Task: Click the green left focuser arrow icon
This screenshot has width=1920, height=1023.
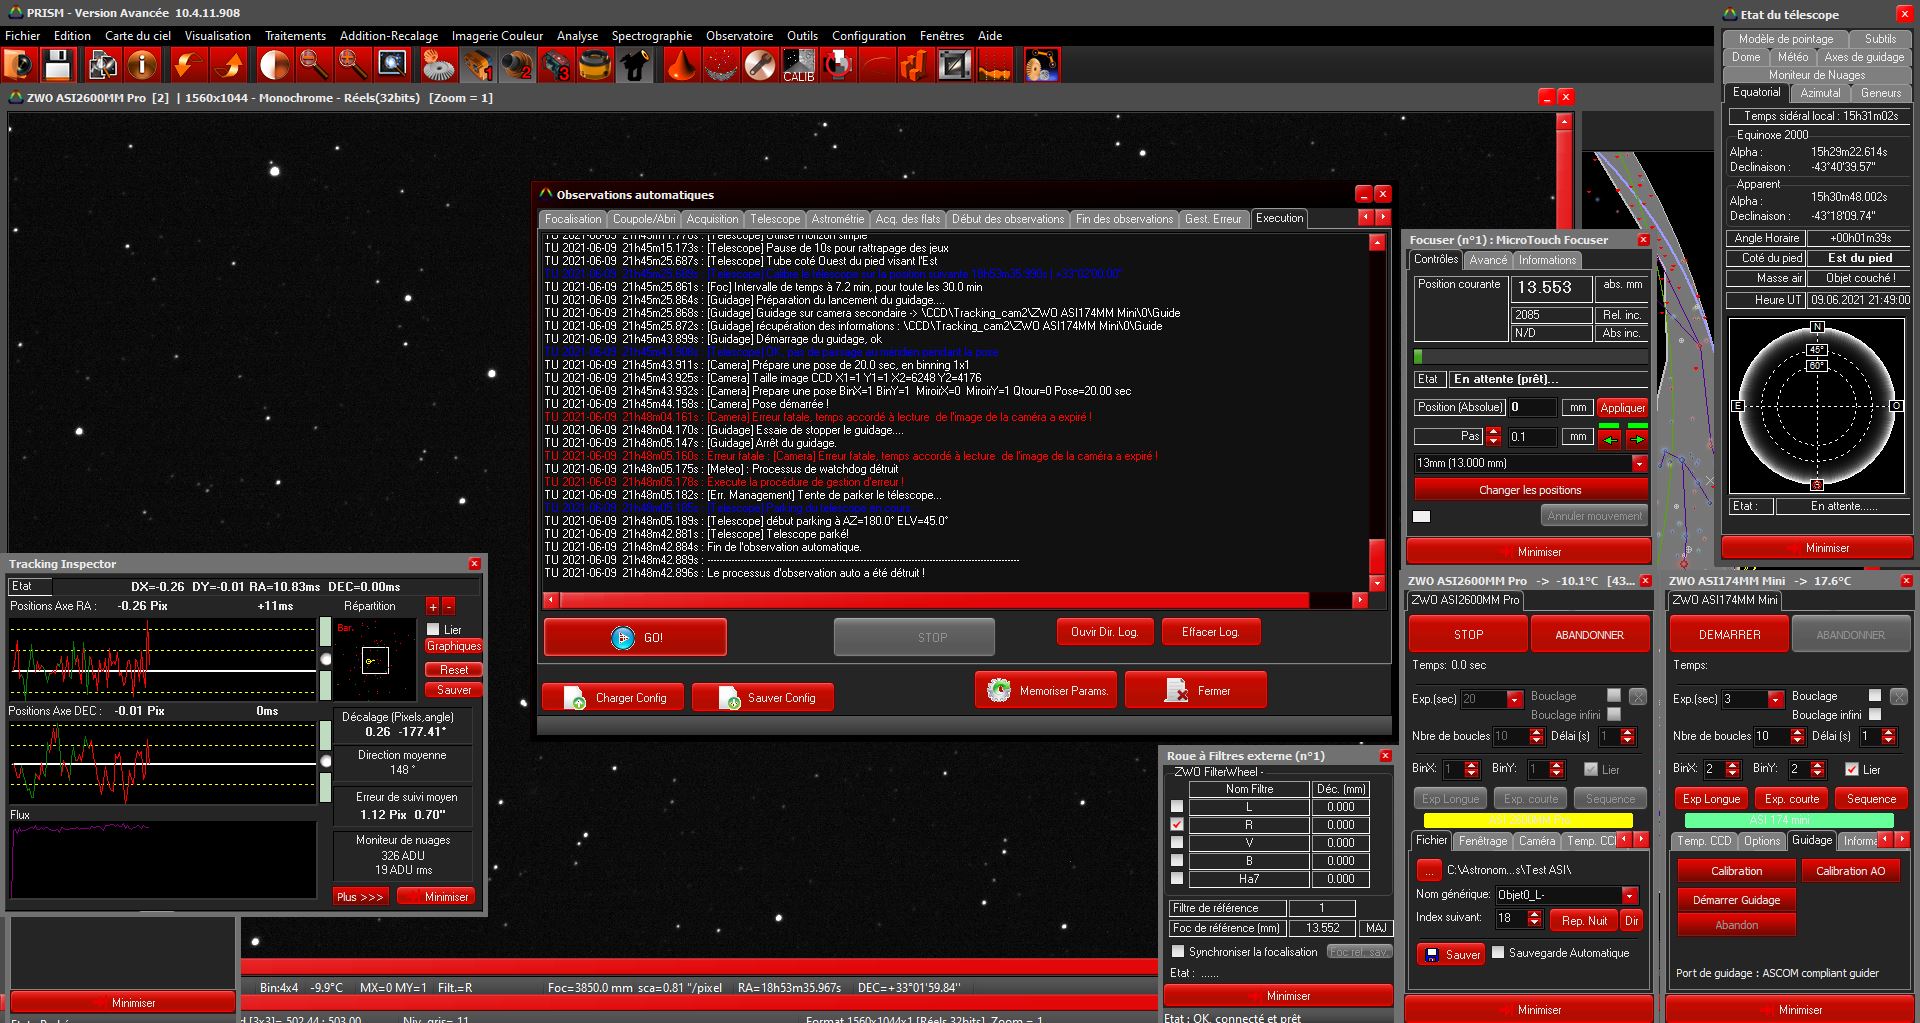Action: coord(1609,438)
